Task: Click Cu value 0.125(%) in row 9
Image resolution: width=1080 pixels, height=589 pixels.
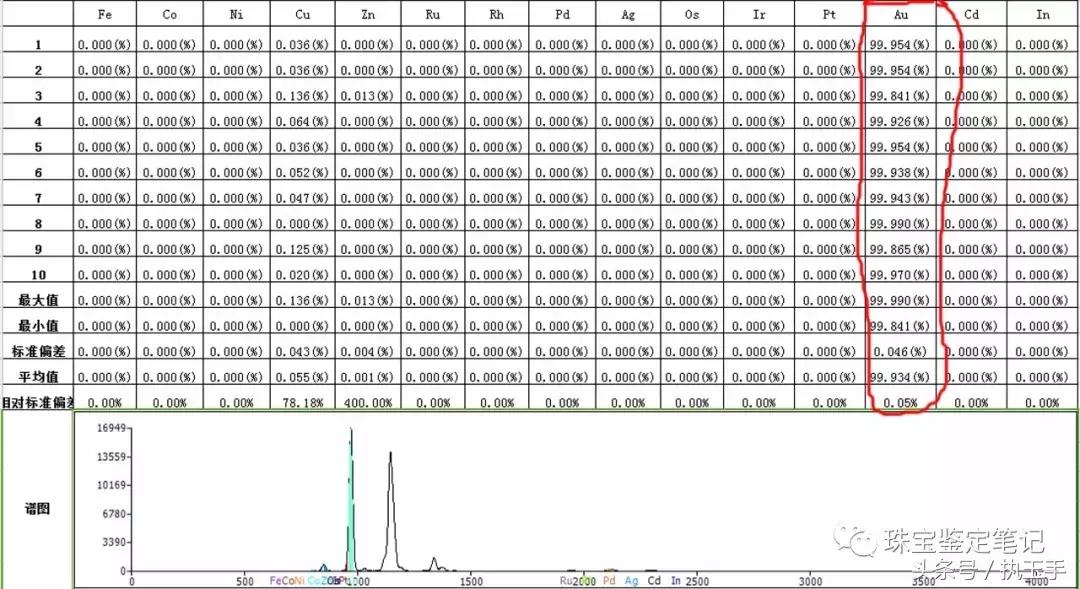Action: 302,249
